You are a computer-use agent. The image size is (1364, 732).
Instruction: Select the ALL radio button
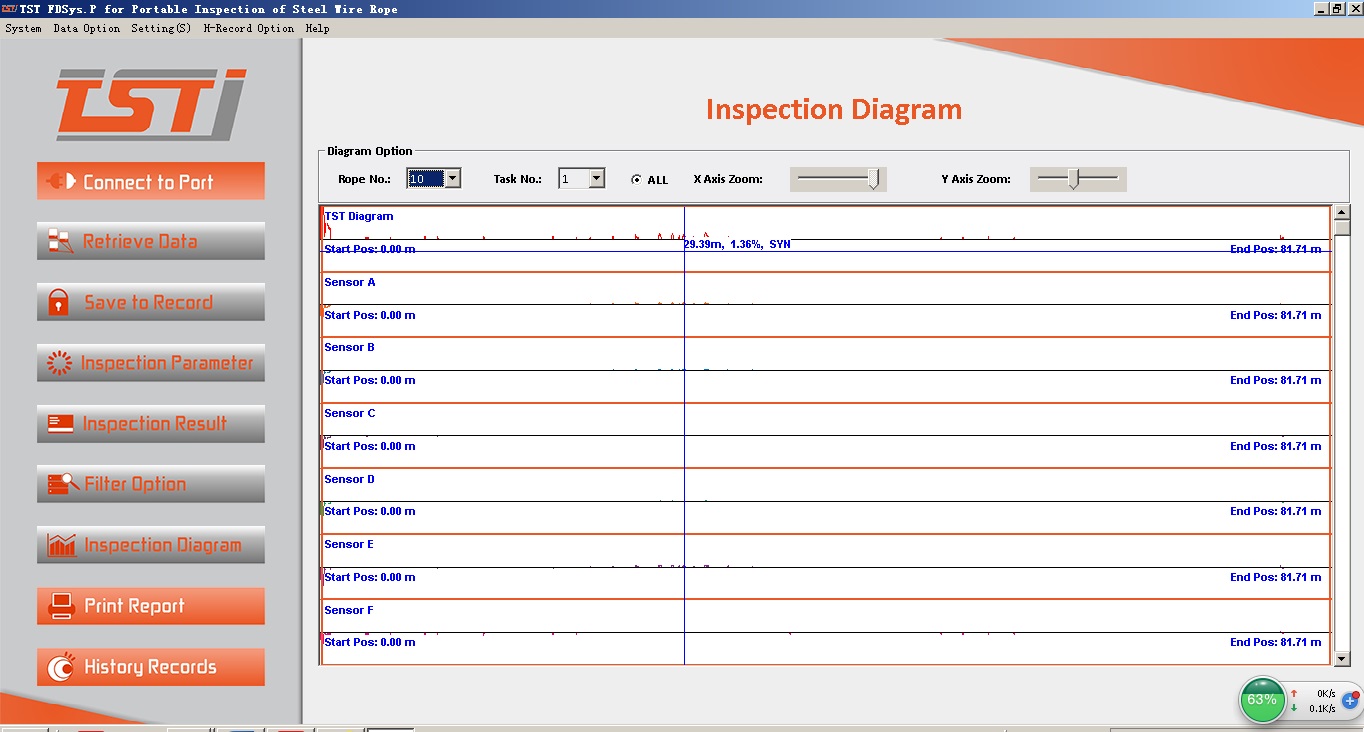[x=637, y=180]
